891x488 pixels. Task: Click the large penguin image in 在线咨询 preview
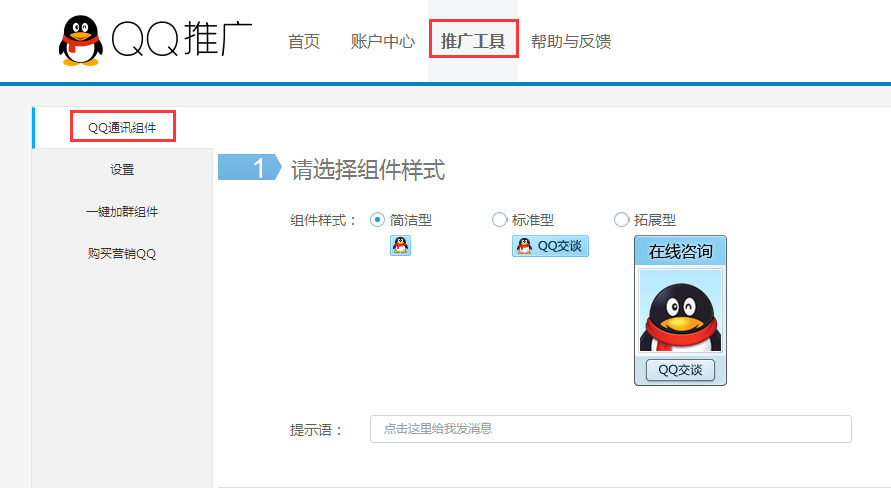pyautogui.click(x=680, y=311)
